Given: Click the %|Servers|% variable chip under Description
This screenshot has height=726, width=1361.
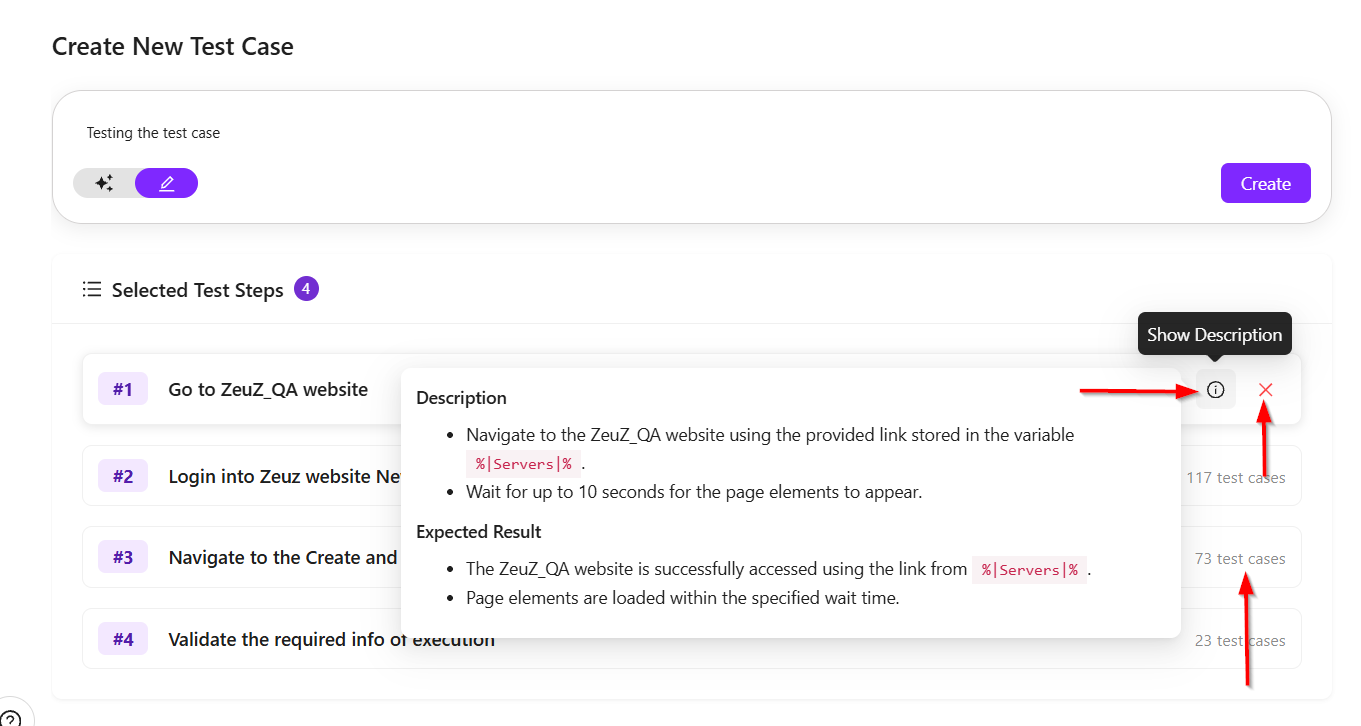Looking at the screenshot, I should coord(523,463).
